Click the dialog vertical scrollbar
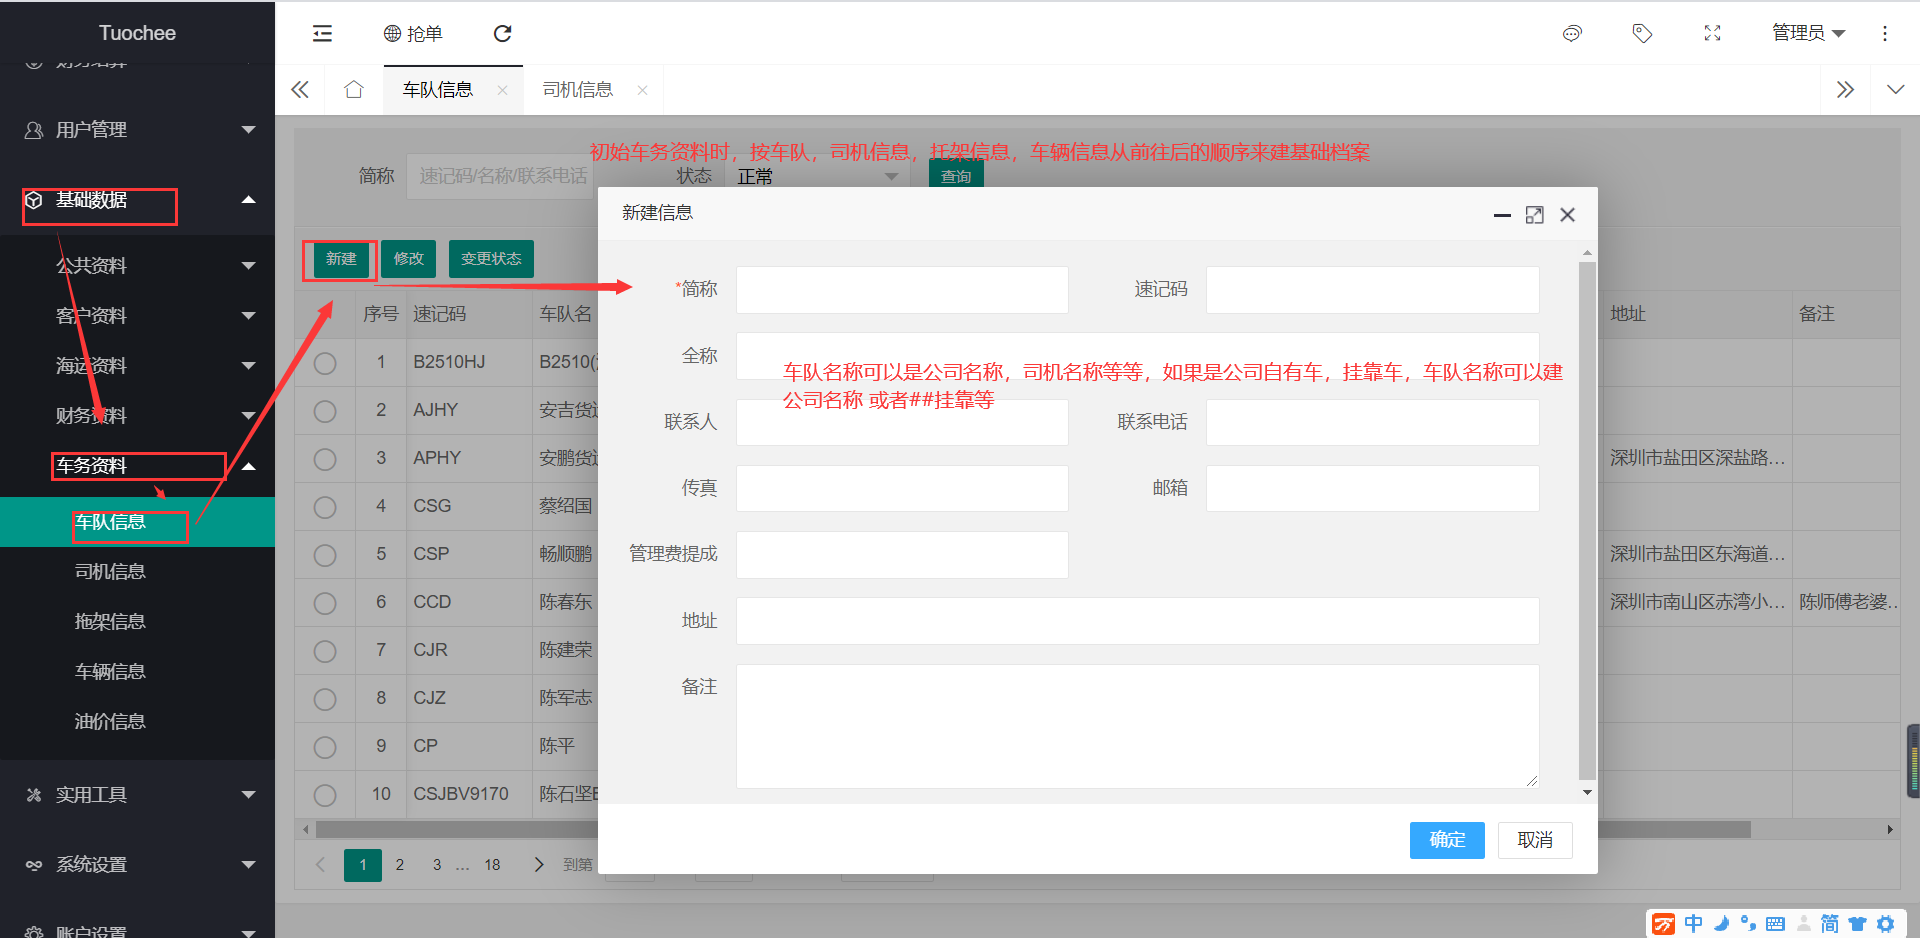Viewport: 1920px width, 938px height. pyautogui.click(x=1587, y=520)
